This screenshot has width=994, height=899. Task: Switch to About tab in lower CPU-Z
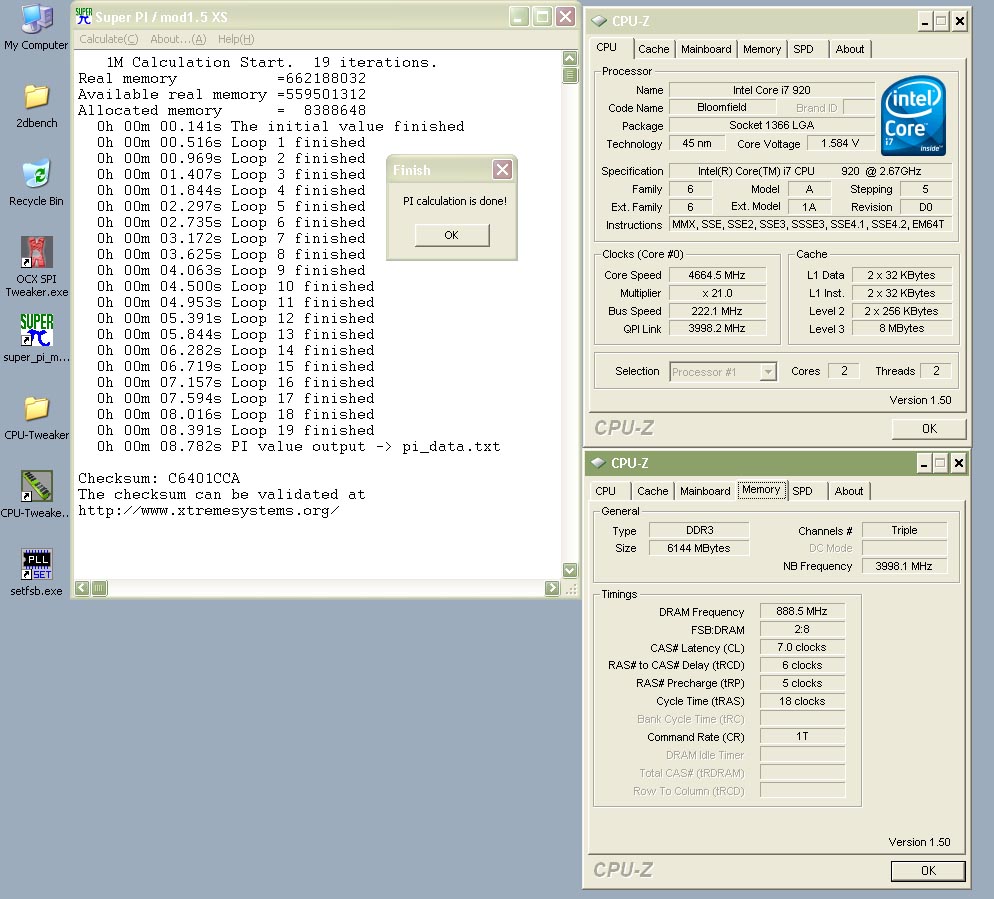[849, 491]
